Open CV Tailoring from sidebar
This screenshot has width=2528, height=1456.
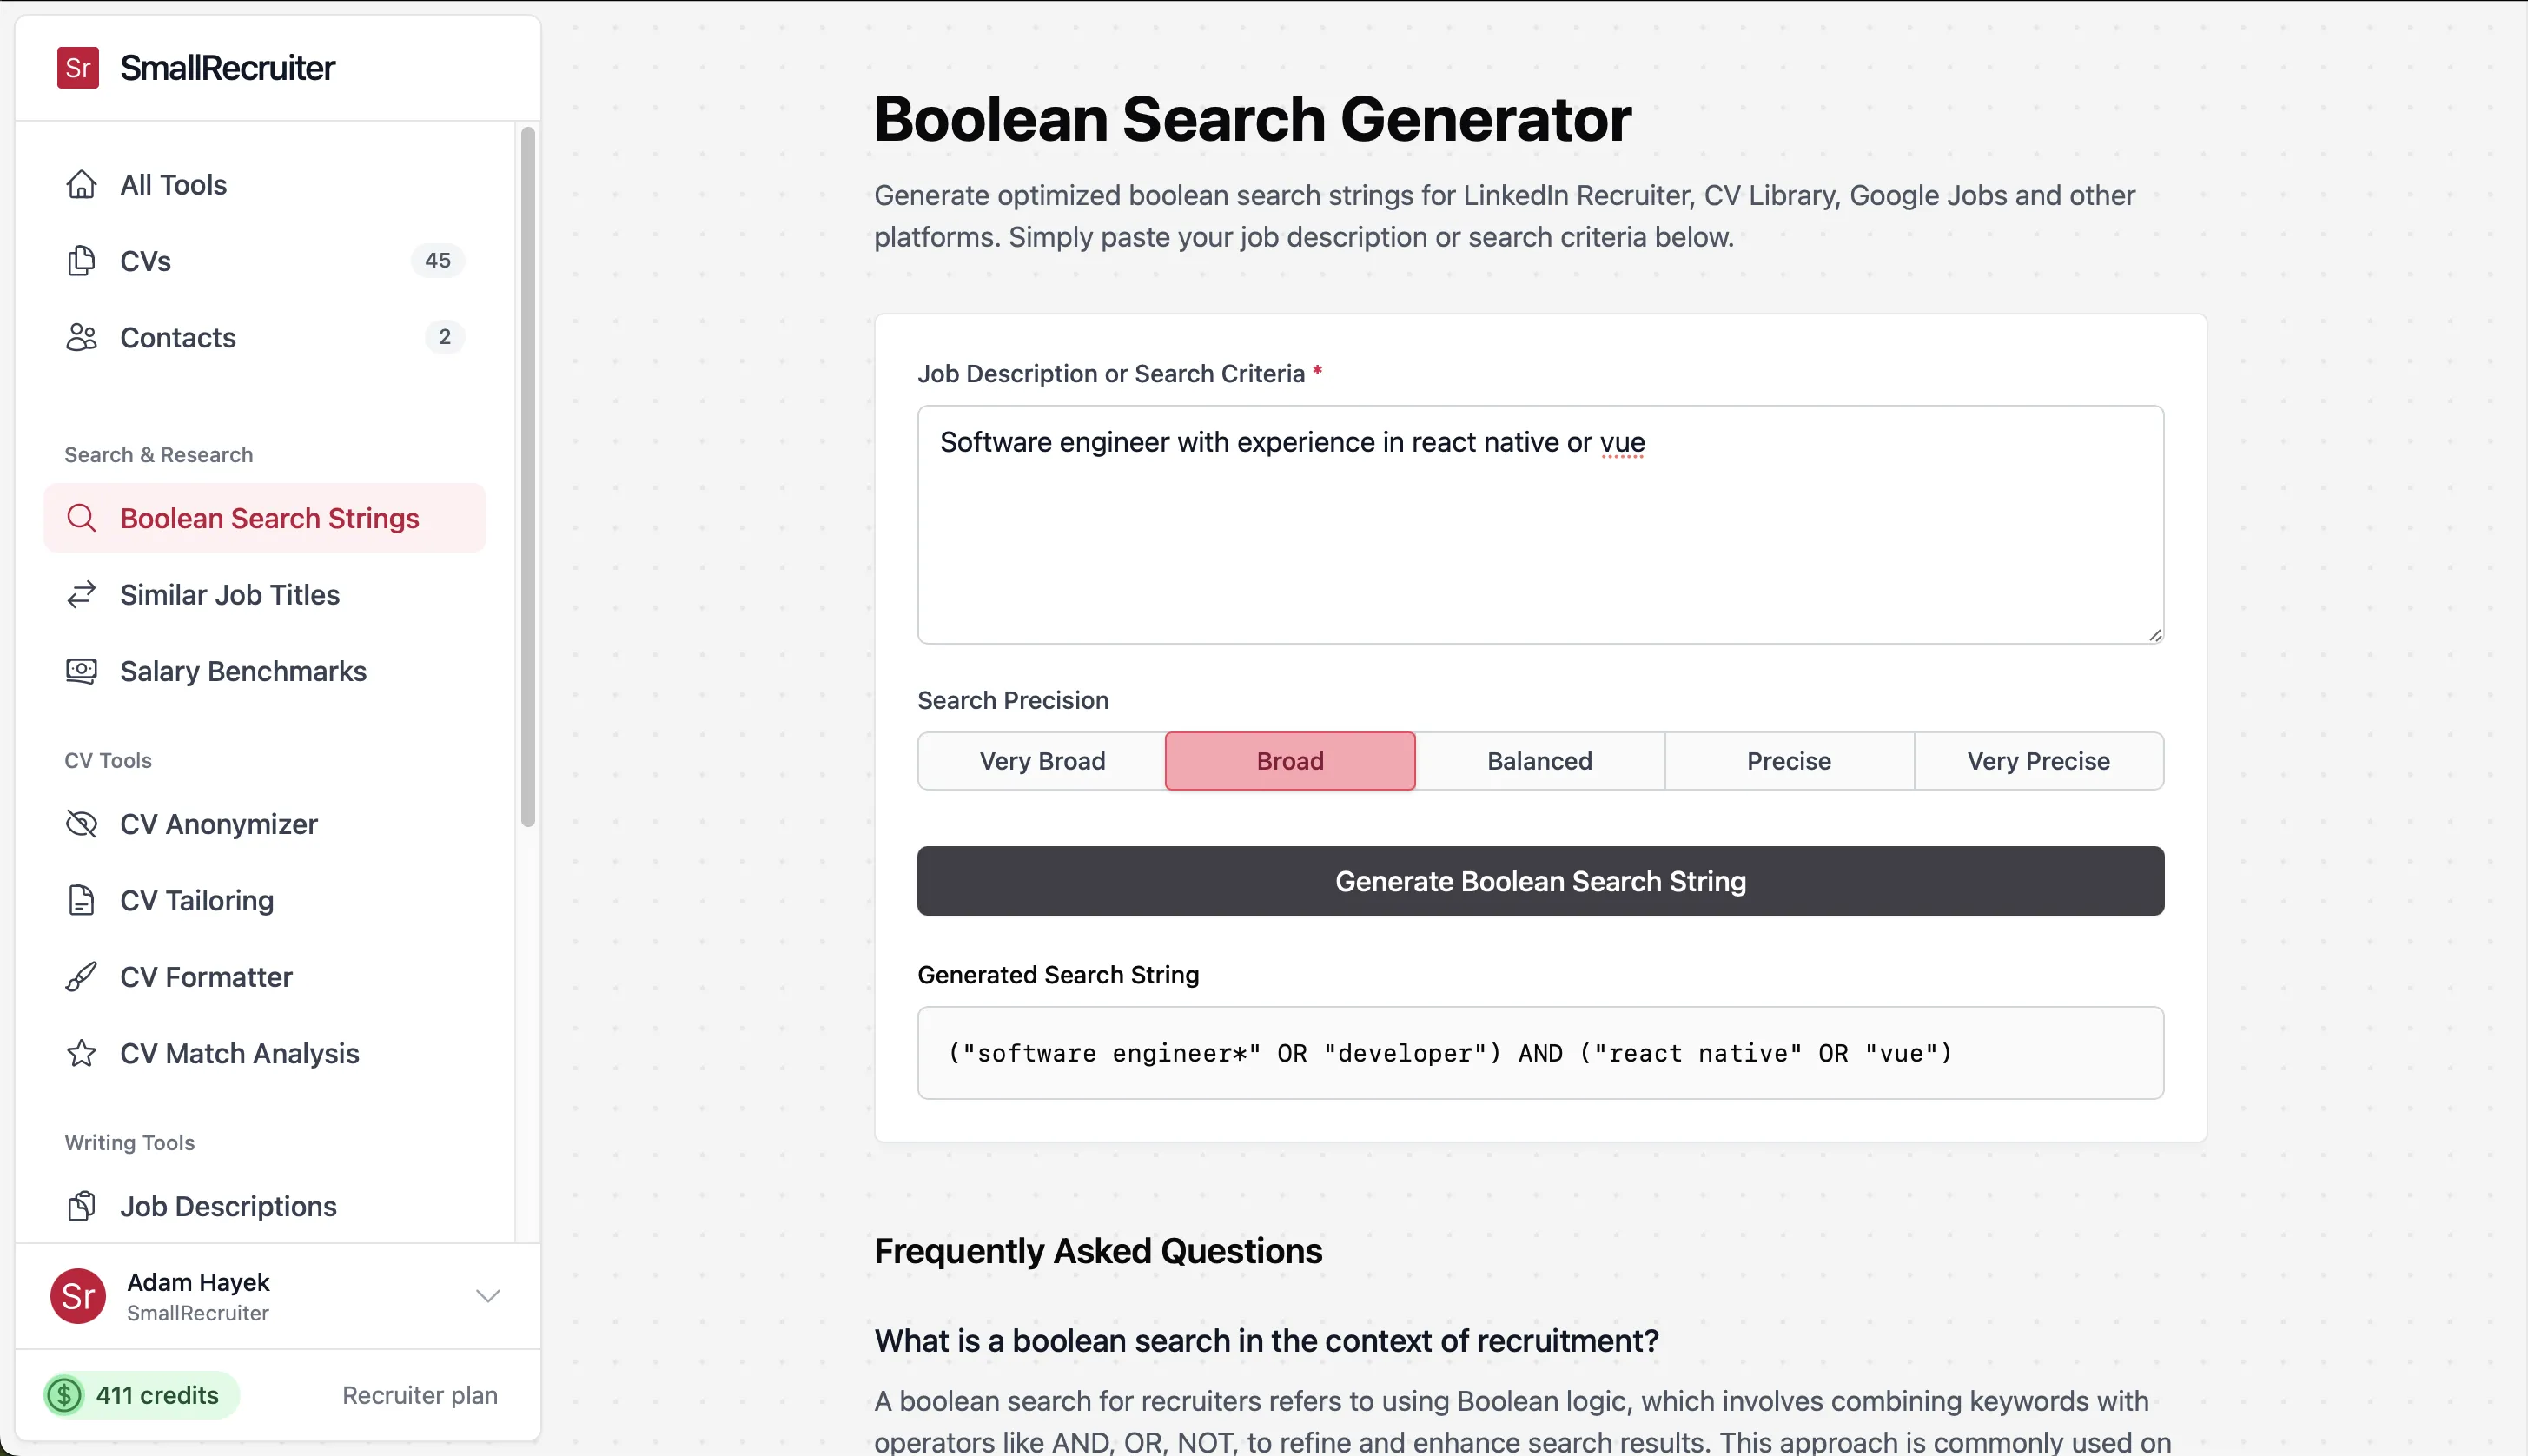tap(197, 901)
